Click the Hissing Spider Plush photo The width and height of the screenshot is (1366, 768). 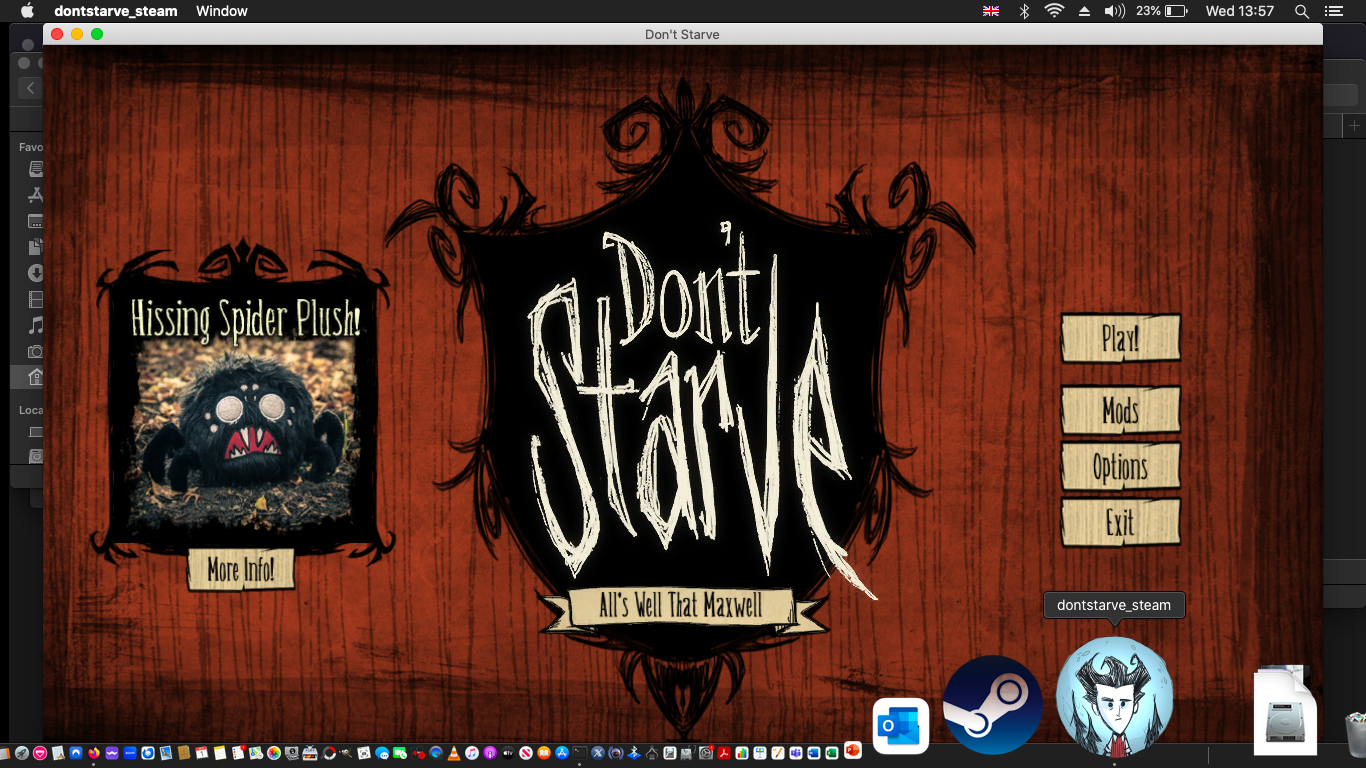(x=246, y=434)
